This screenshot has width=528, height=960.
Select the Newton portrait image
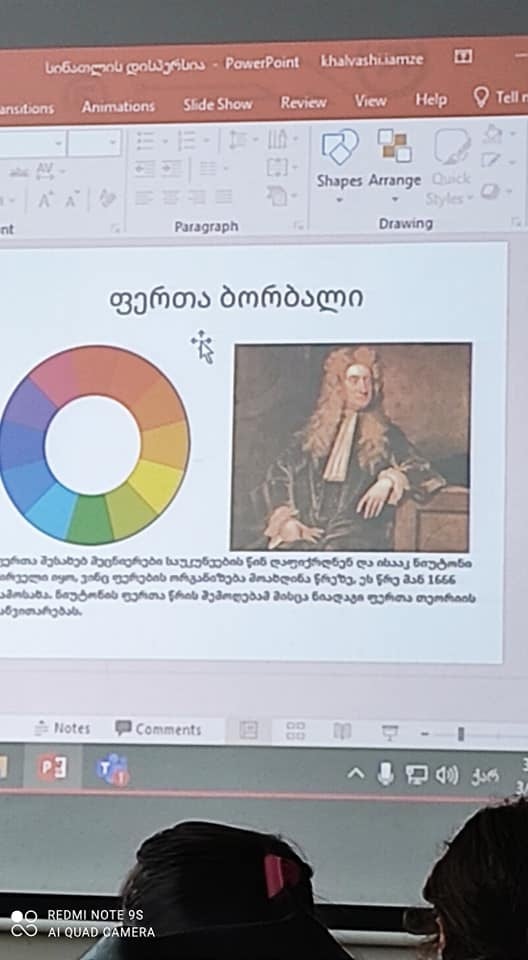coord(351,447)
